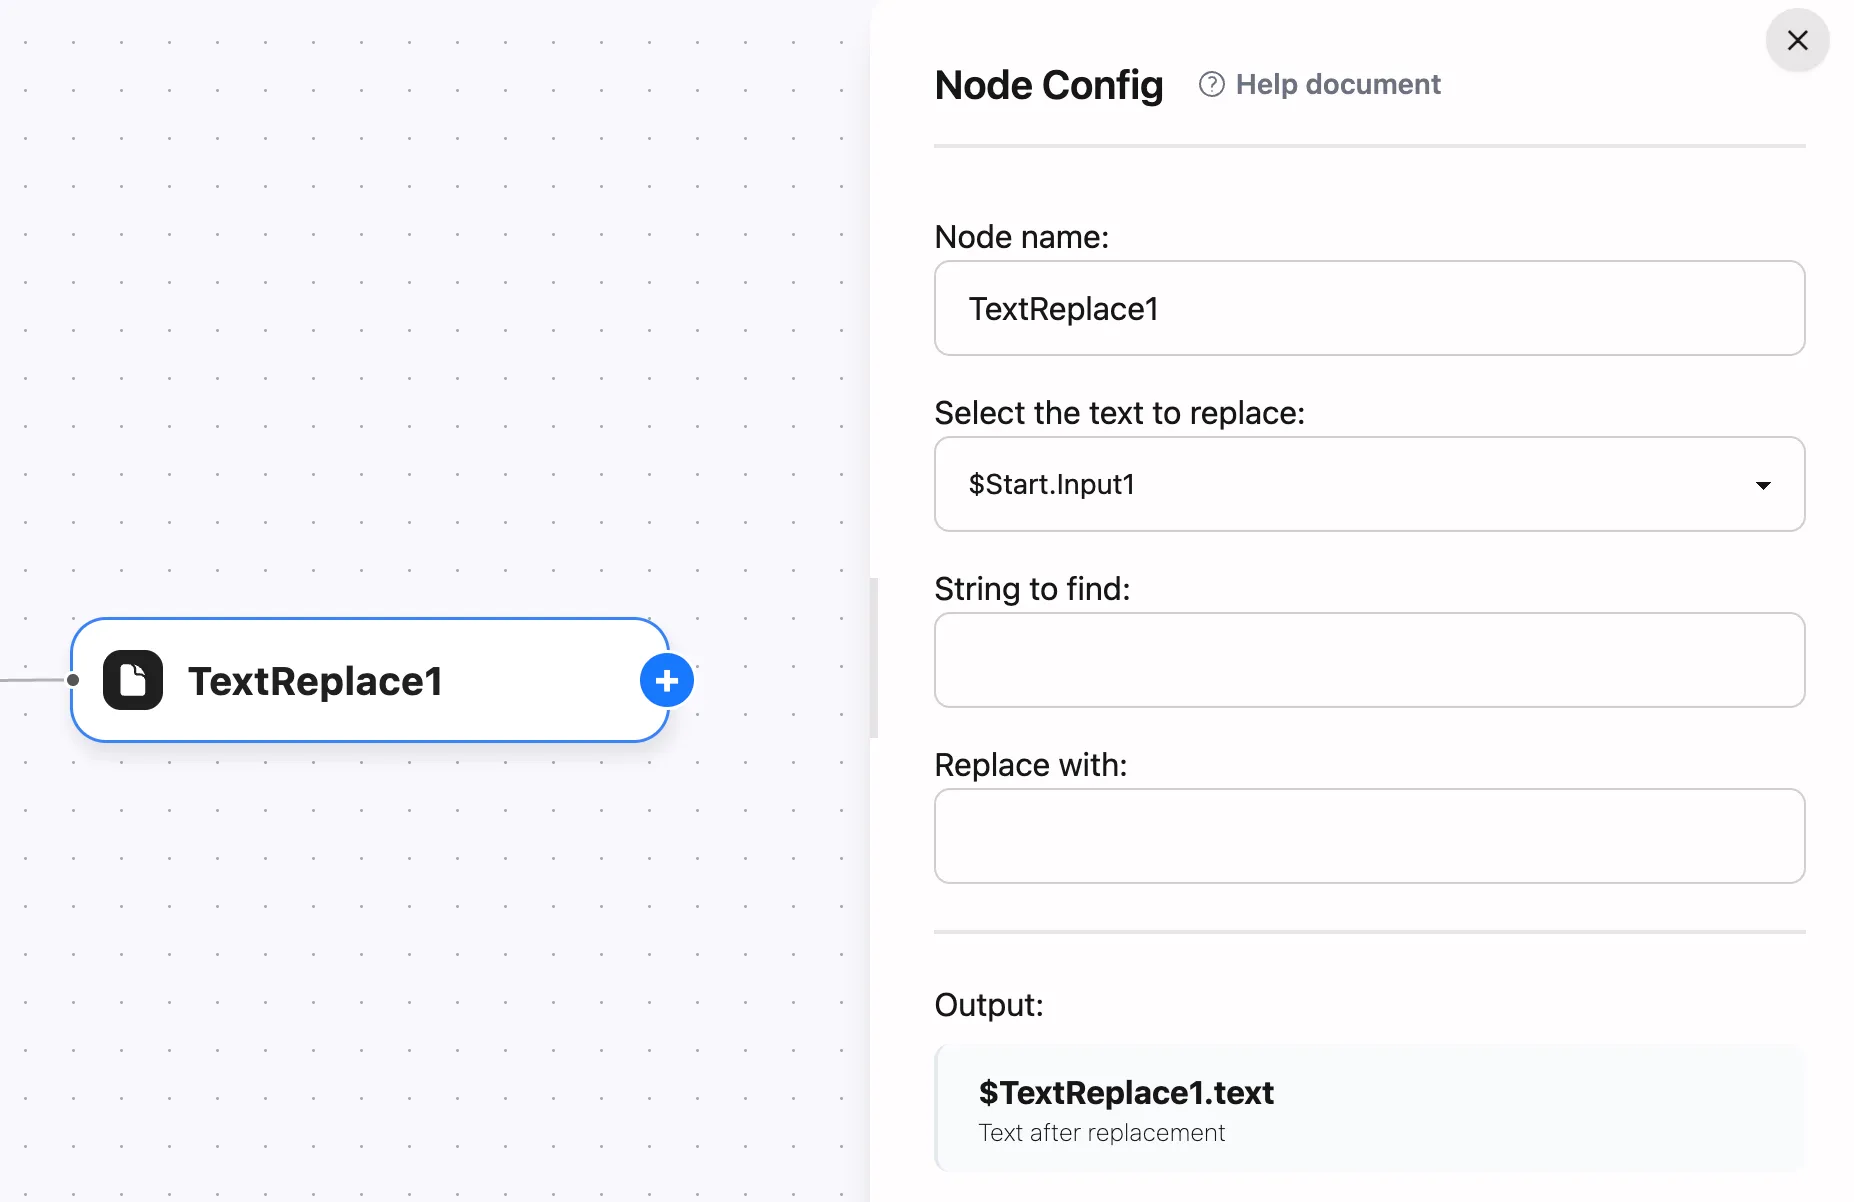
Task: Click into the Replace with field
Action: pos(1368,837)
